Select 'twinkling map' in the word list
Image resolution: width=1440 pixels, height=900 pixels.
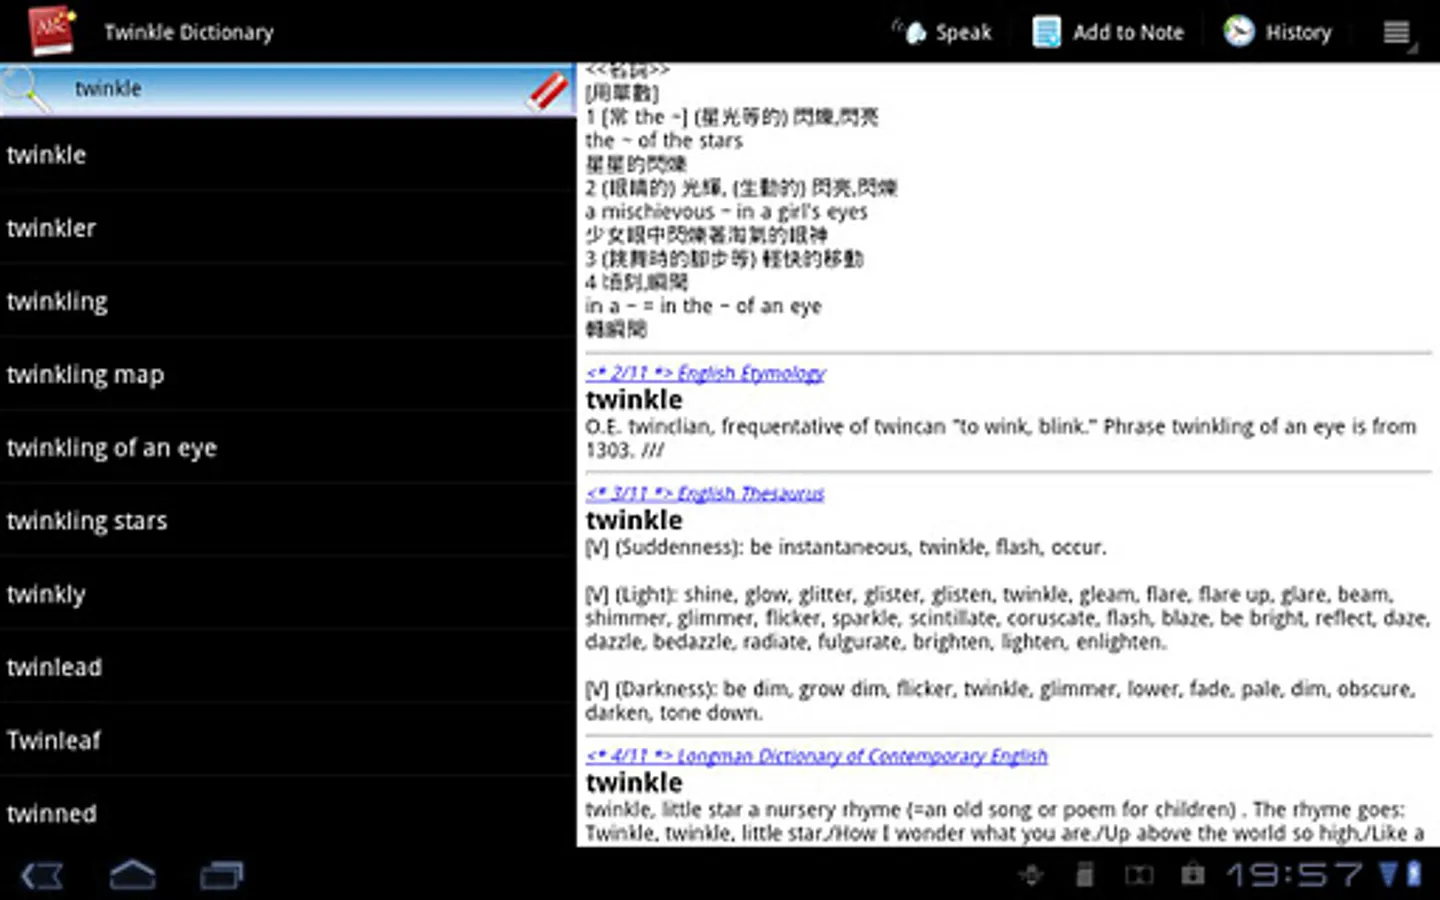(x=287, y=374)
